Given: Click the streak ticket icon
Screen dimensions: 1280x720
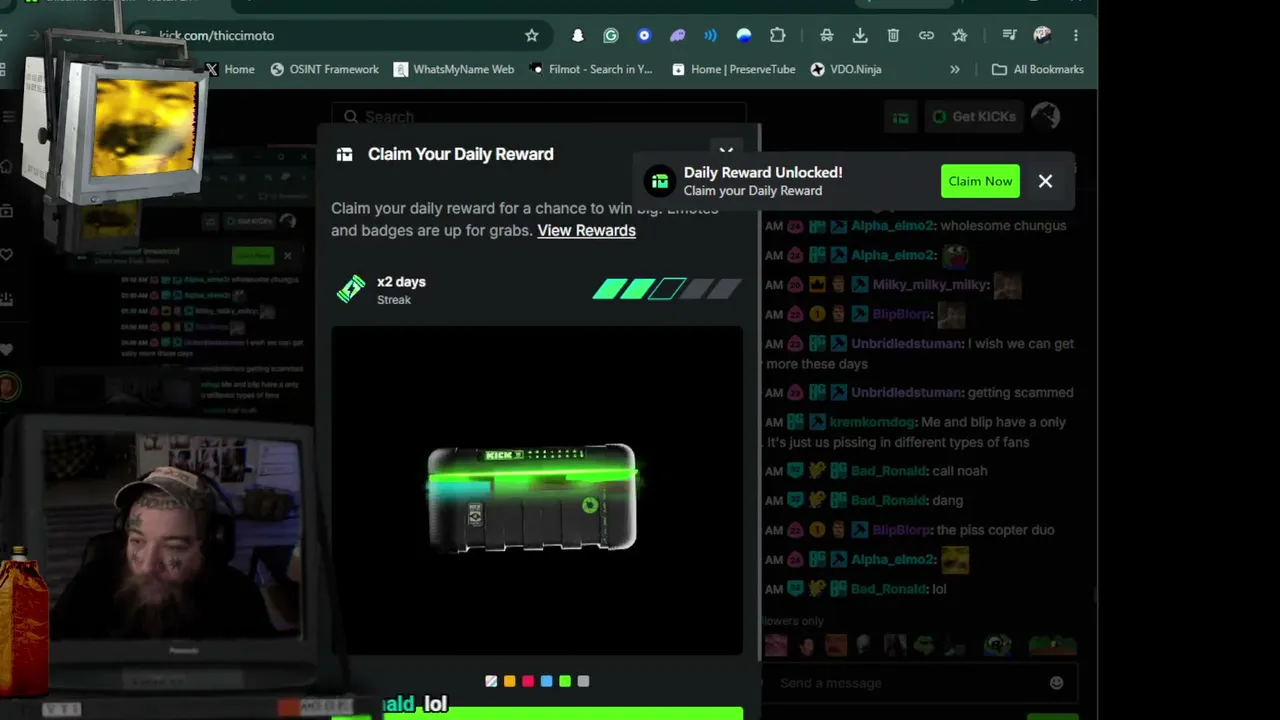Looking at the screenshot, I should coord(351,289).
